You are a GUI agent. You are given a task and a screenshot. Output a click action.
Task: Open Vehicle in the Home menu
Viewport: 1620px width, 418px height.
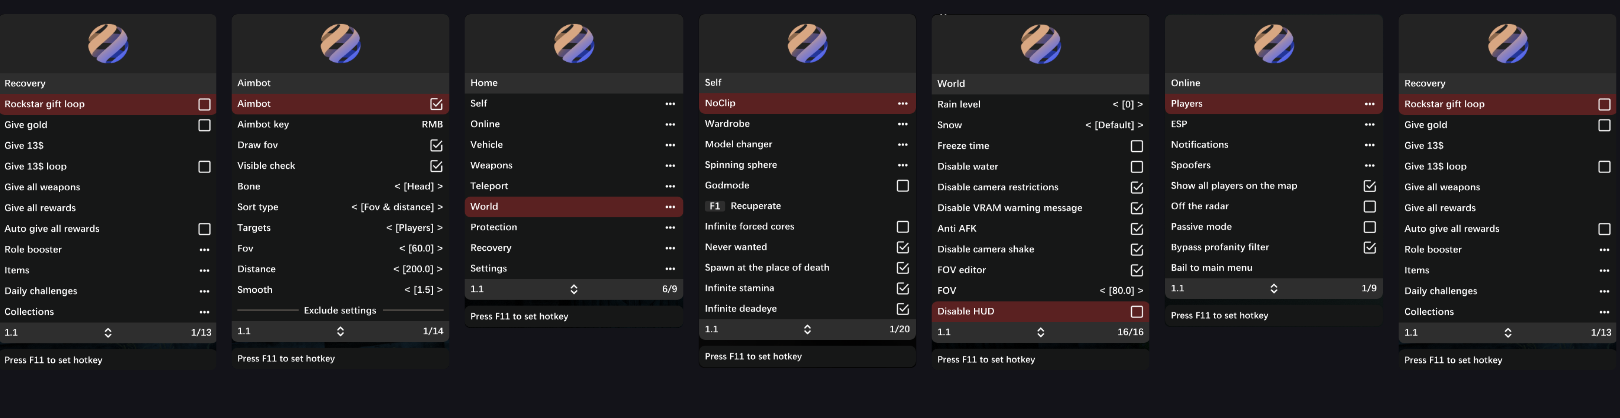pyautogui.click(x=487, y=144)
